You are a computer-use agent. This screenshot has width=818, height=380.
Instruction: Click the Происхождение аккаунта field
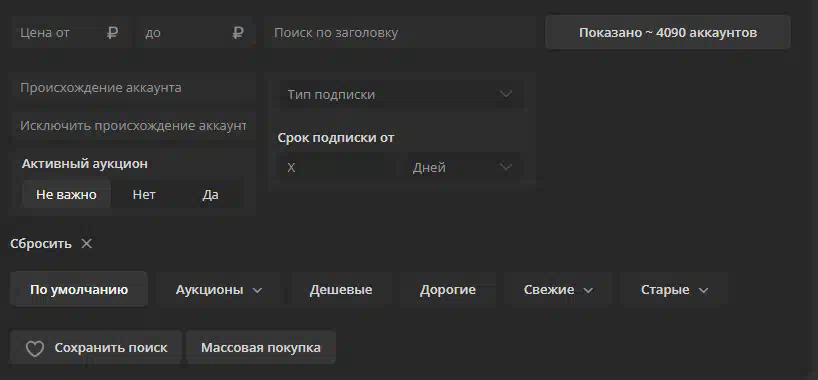[x=133, y=87]
